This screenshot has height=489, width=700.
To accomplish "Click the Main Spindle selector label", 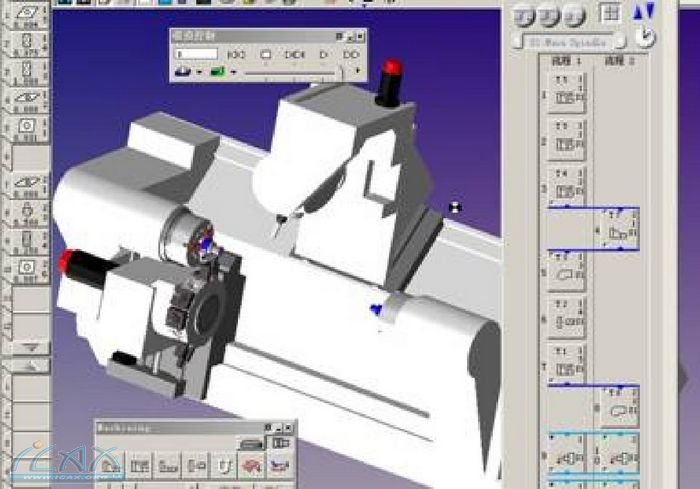I will tap(568, 43).
